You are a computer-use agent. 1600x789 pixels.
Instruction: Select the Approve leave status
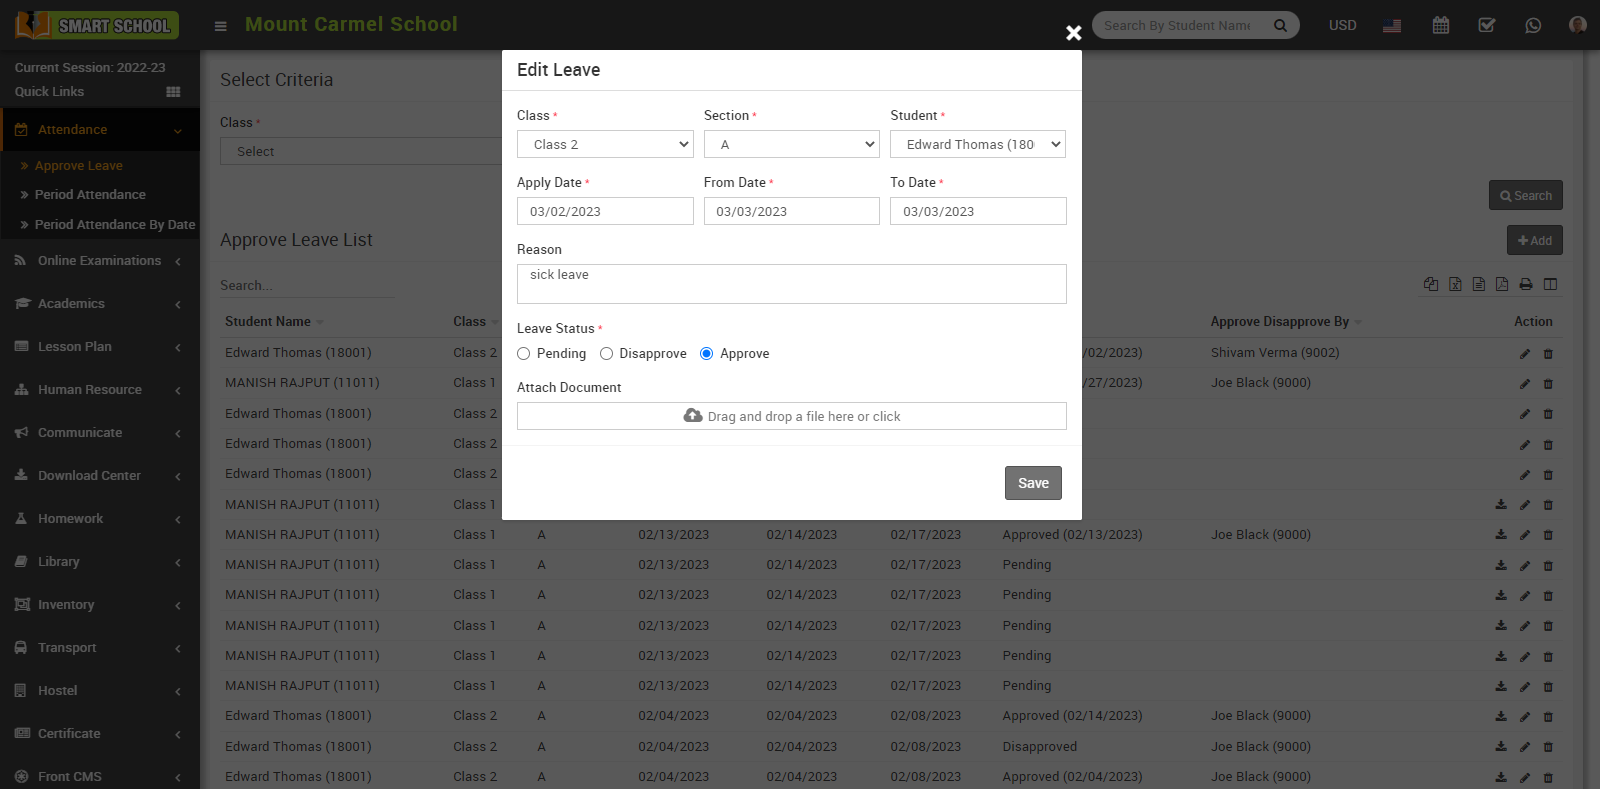pyautogui.click(x=707, y=354)
